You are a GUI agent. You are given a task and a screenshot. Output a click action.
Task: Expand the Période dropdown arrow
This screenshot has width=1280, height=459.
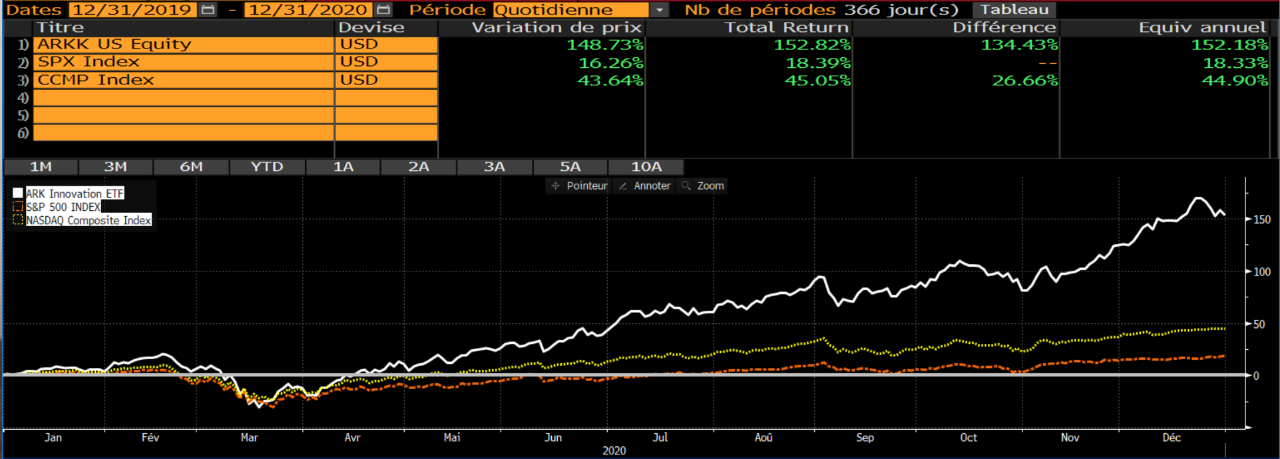click(x=660, y=9)
